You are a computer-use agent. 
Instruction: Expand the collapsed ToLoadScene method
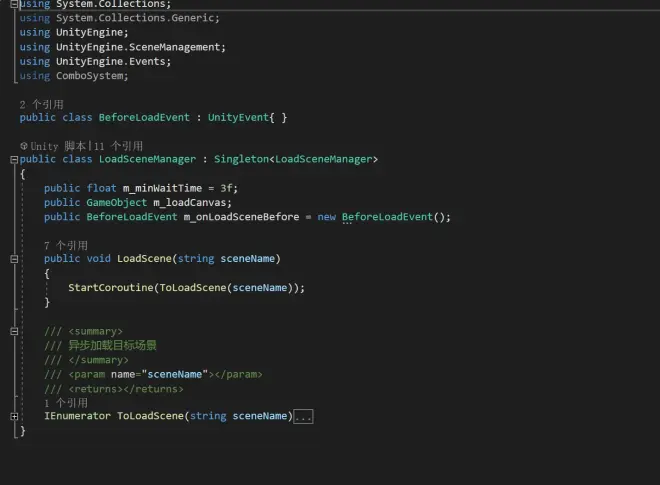(x=14, y=416)
